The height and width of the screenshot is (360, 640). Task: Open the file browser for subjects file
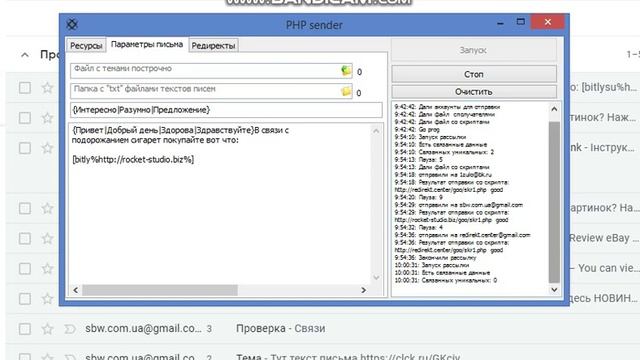pos(346,71)
